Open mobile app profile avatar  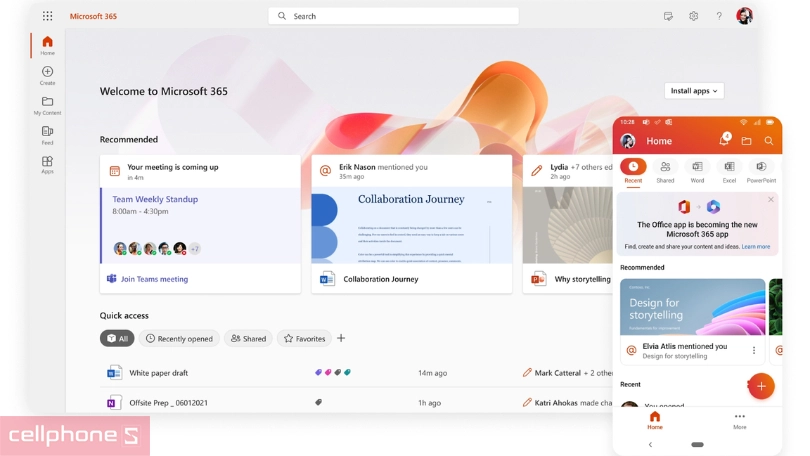(628, 140)
